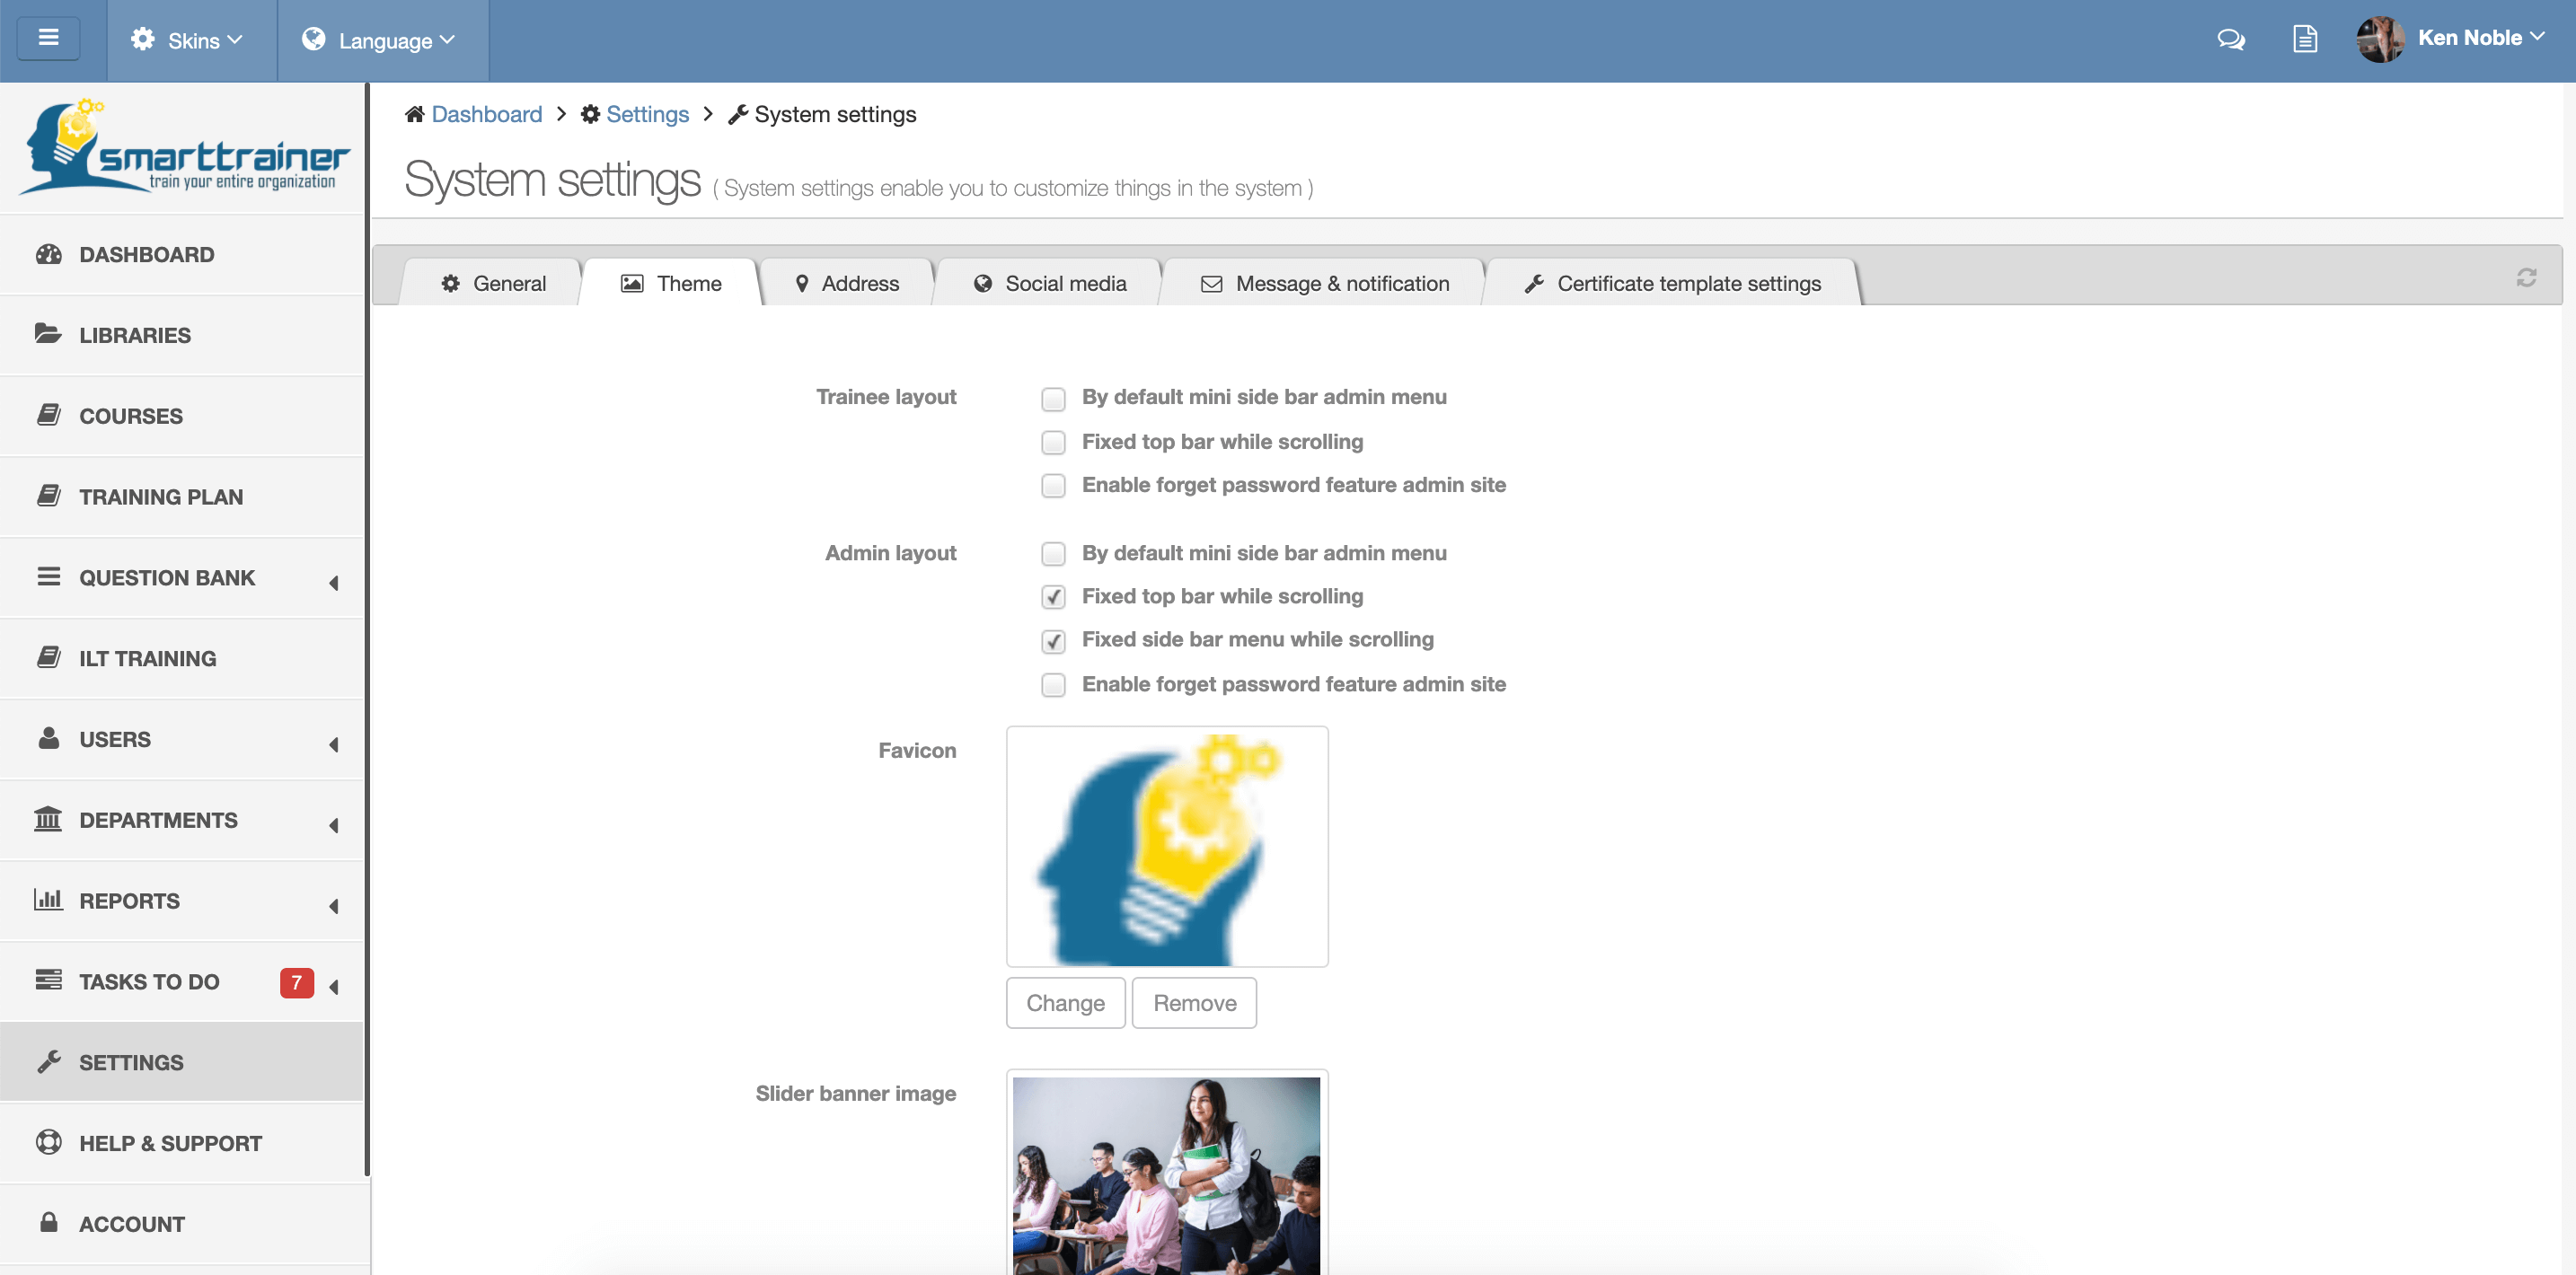This screenshot has width=2576, height=1275.
Task: Go to Settings breadcrumb link
Action: point(647,114)
